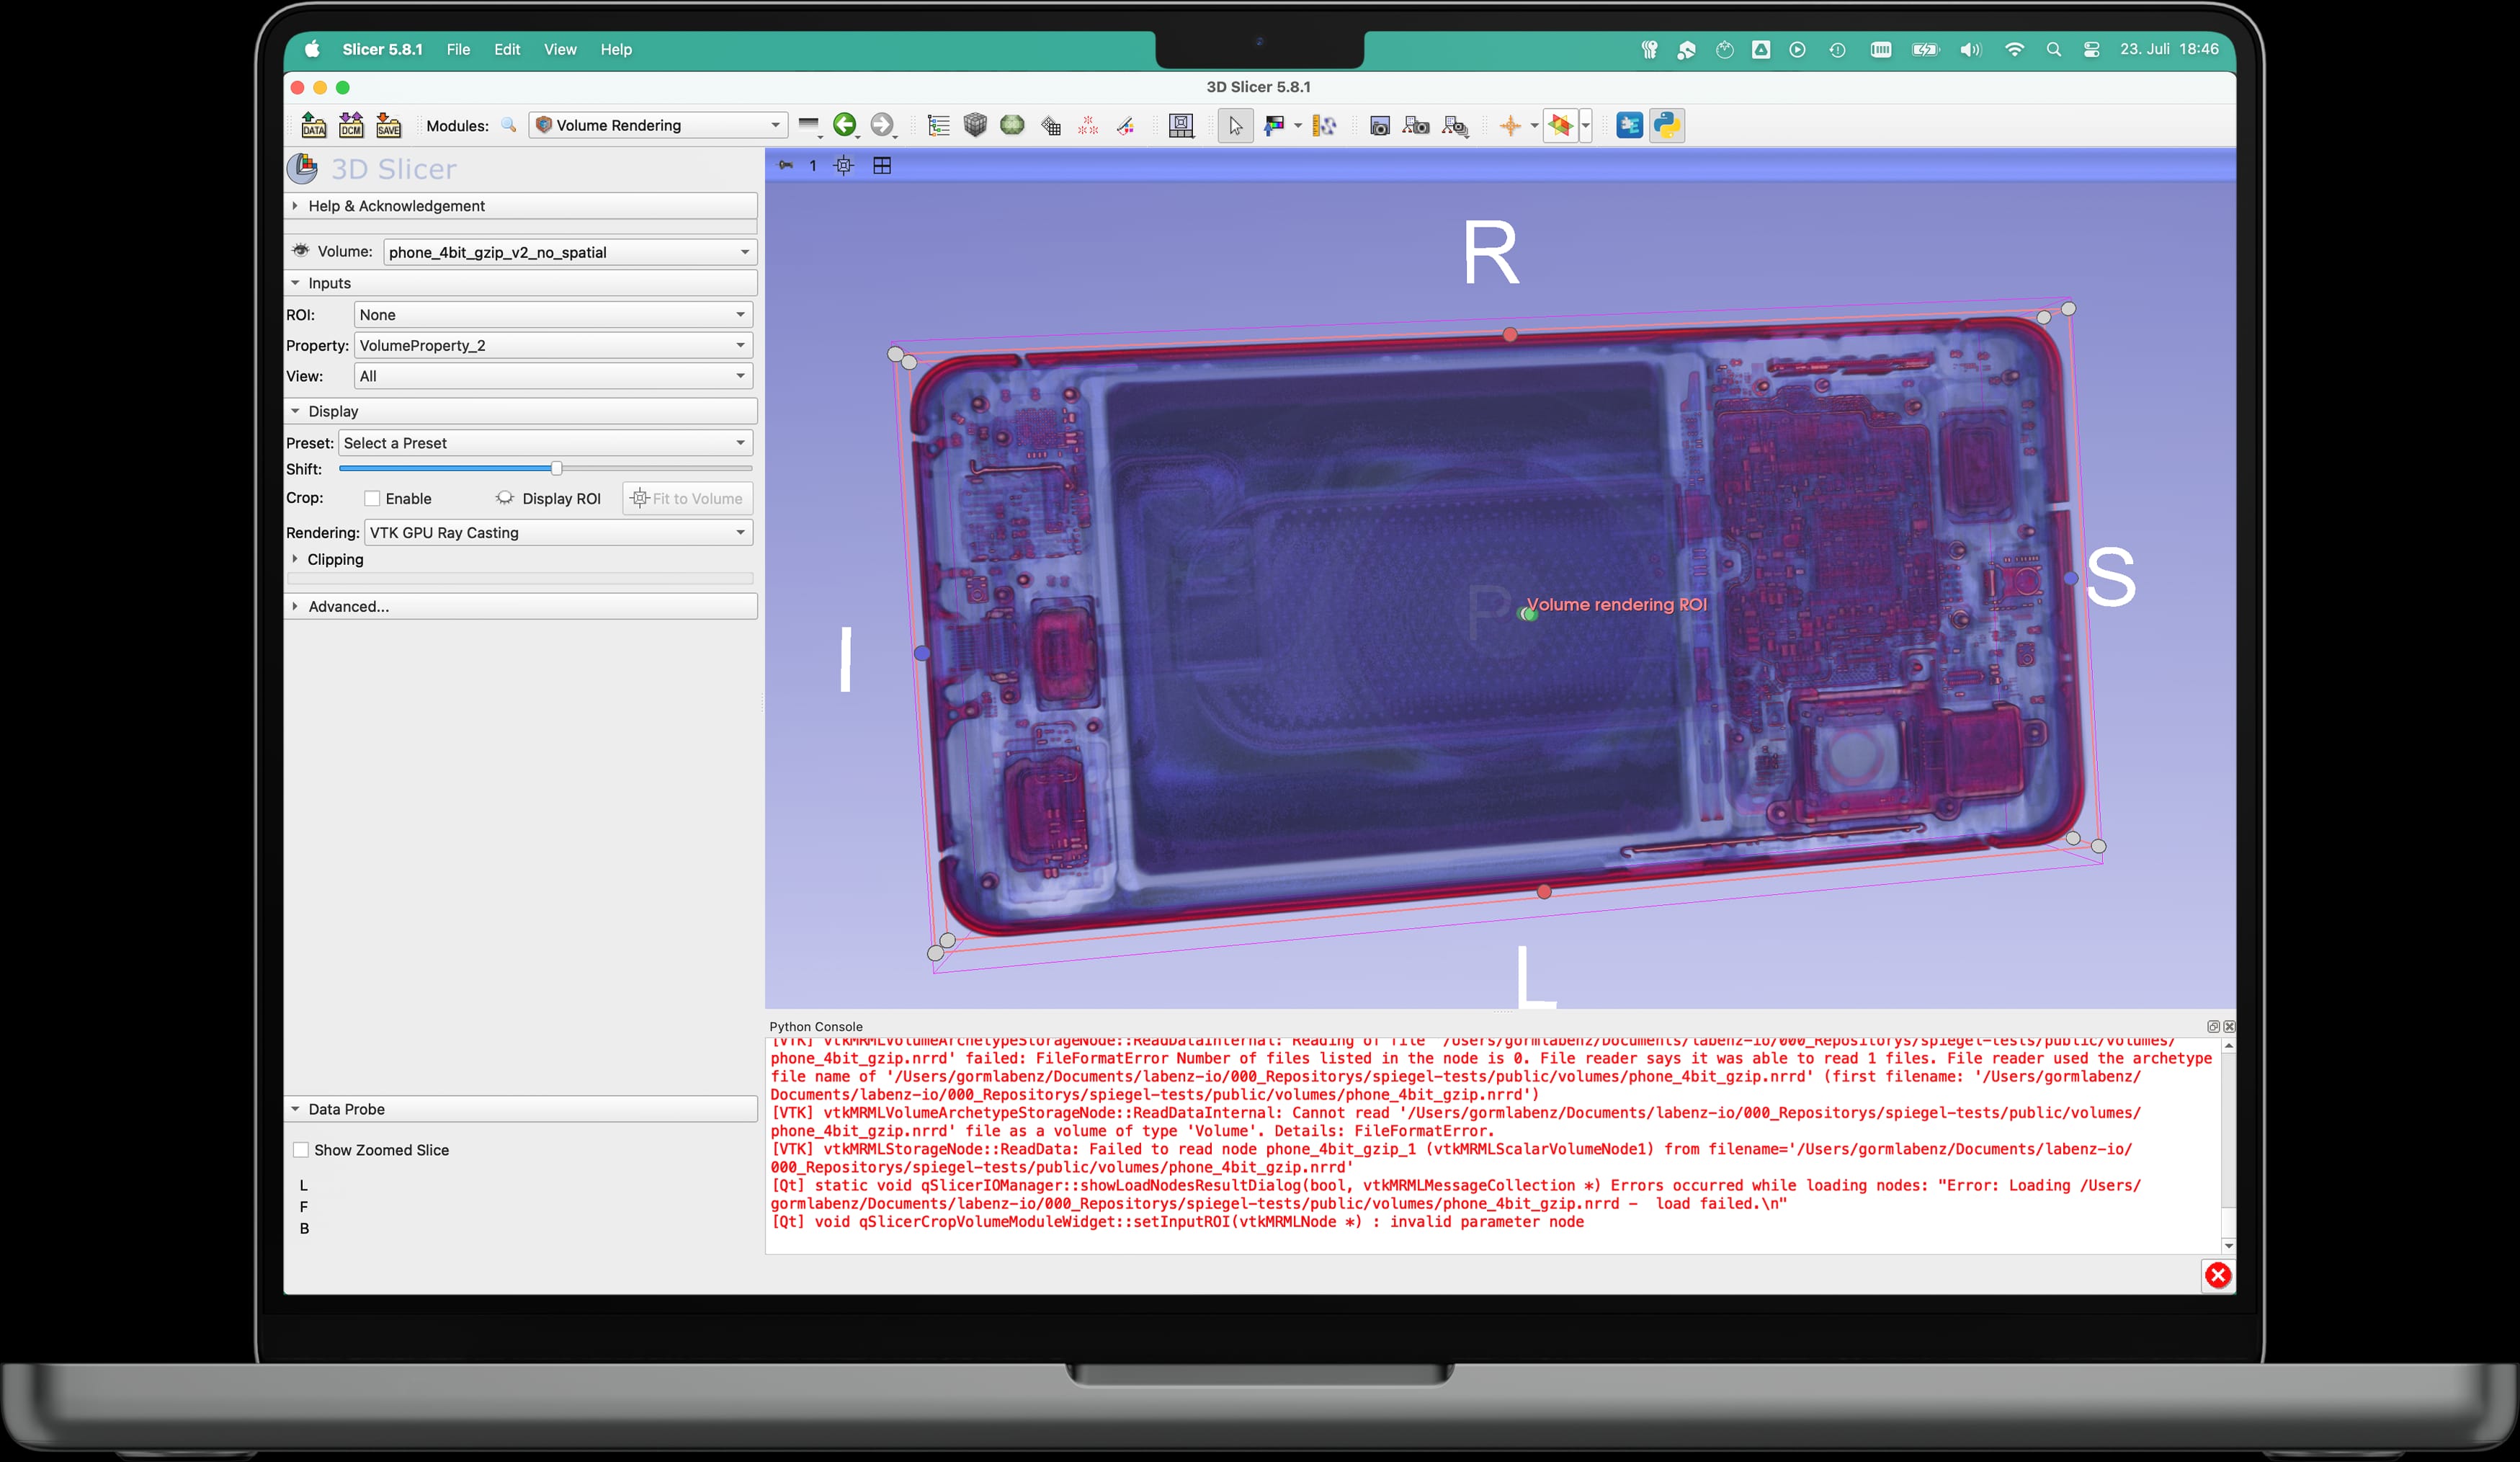Adjust the Shift slider handle

coord(556,468)
